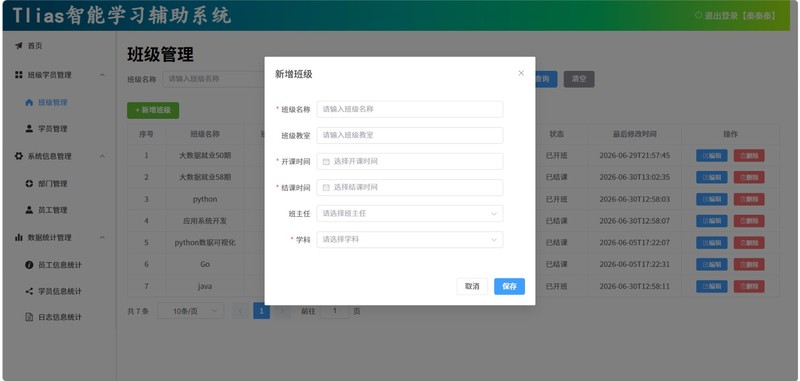Focus the 班级教室 input field
Screen dimensions: 800x381
410,136
